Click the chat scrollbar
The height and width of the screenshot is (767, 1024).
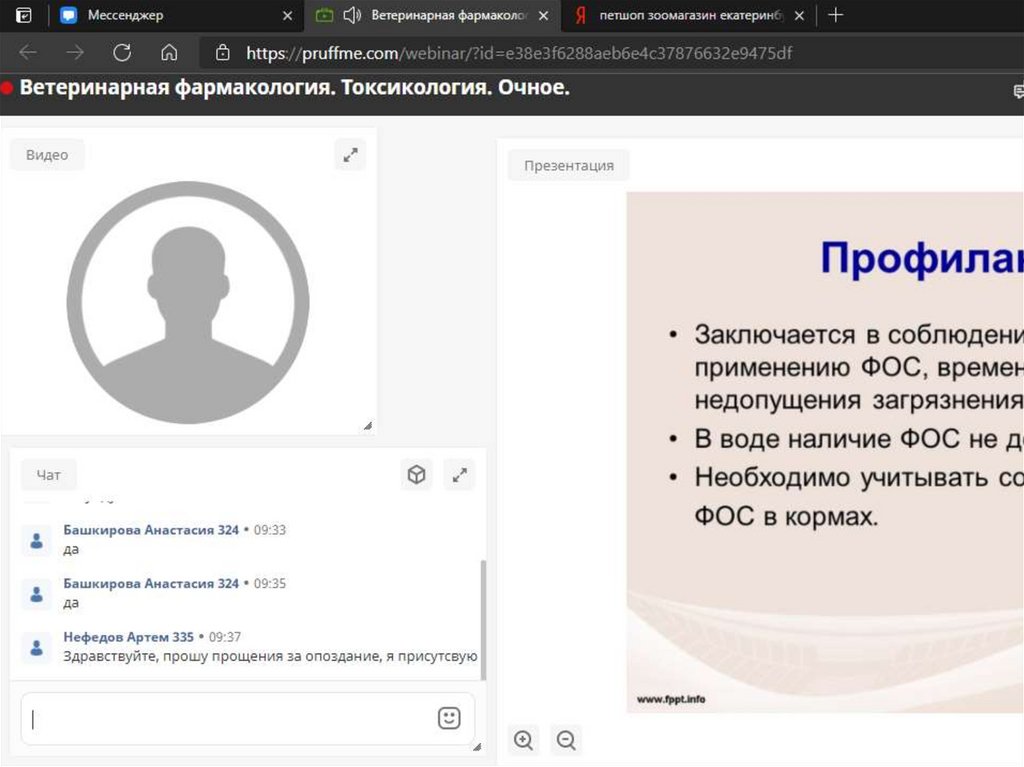tap(483, 618)
